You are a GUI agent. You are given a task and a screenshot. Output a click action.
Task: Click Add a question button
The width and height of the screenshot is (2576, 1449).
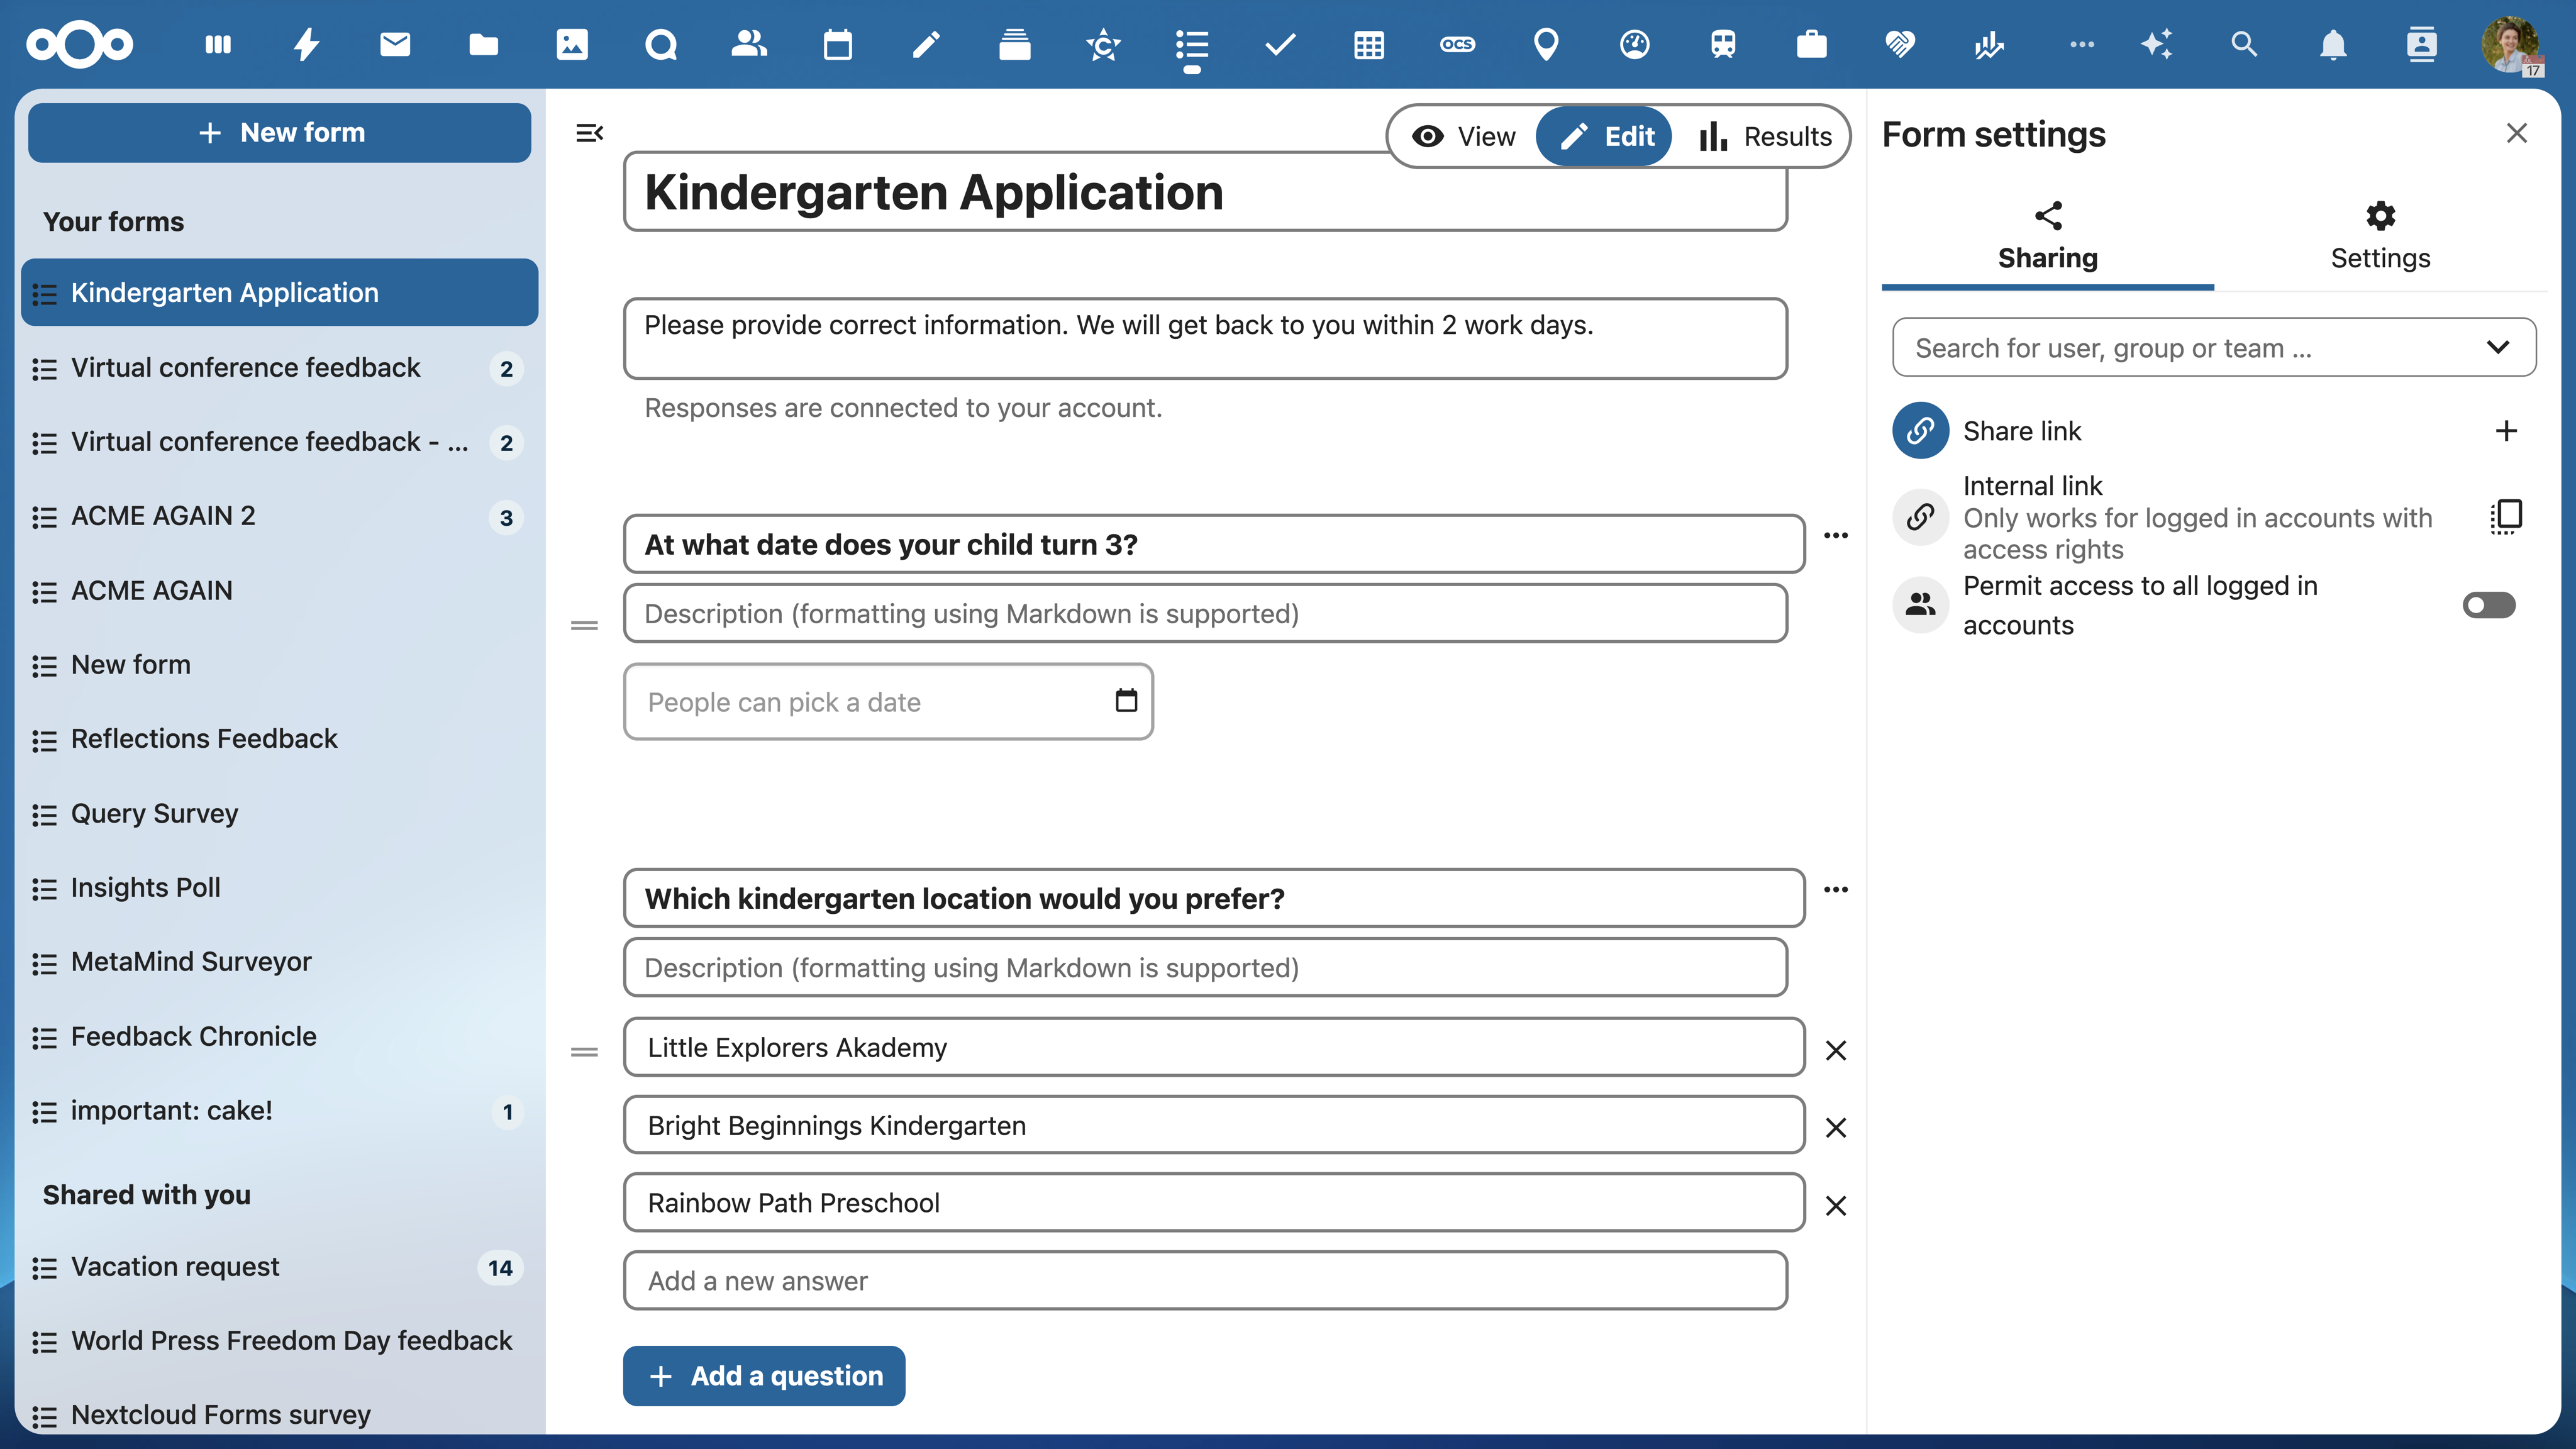[x=764, y=1375]
